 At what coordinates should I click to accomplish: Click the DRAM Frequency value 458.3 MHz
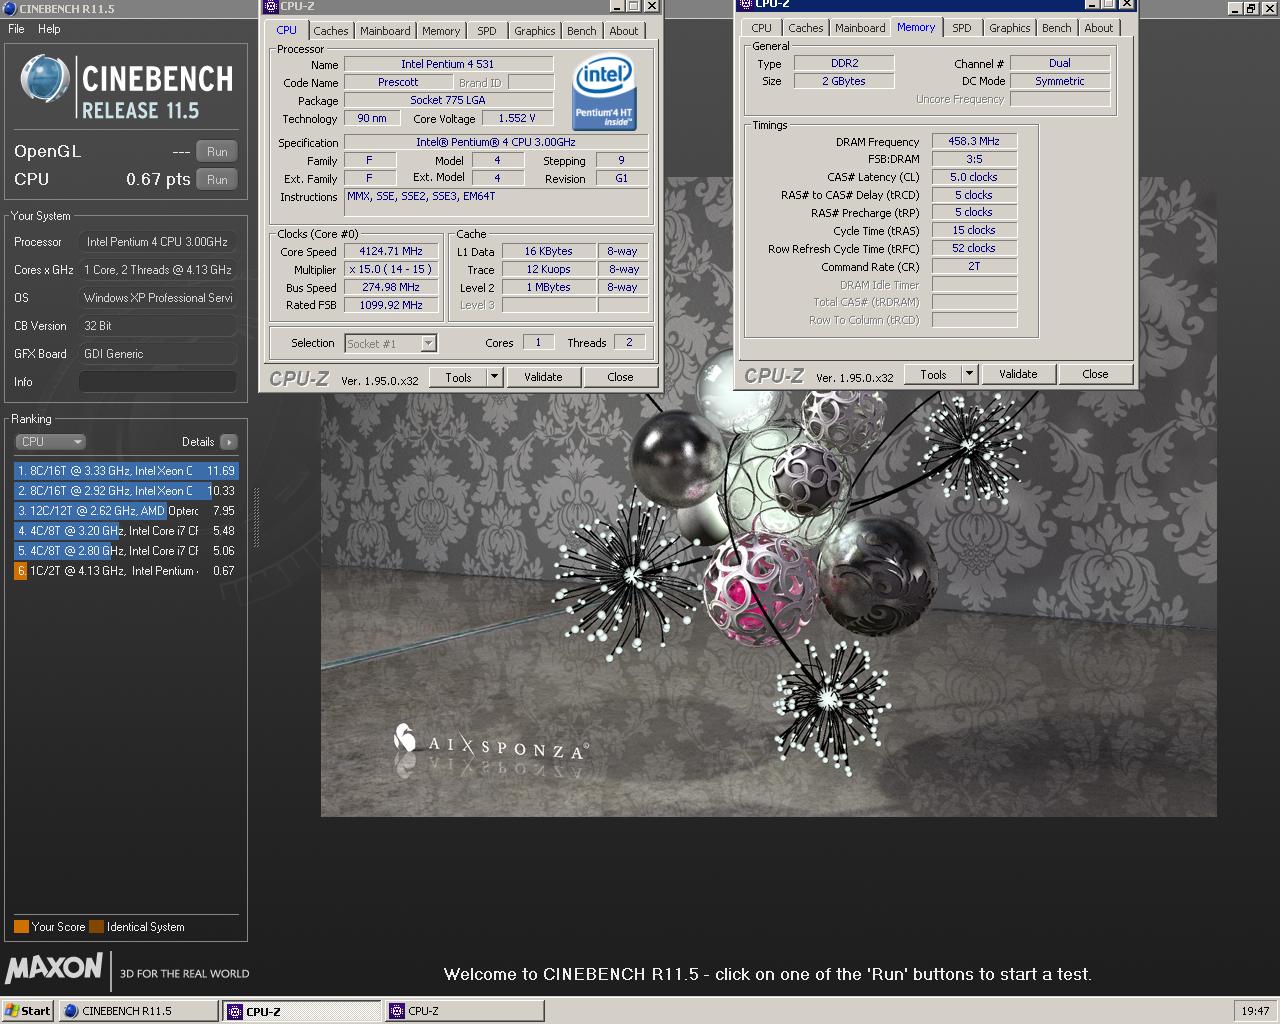tap(974, 141)
